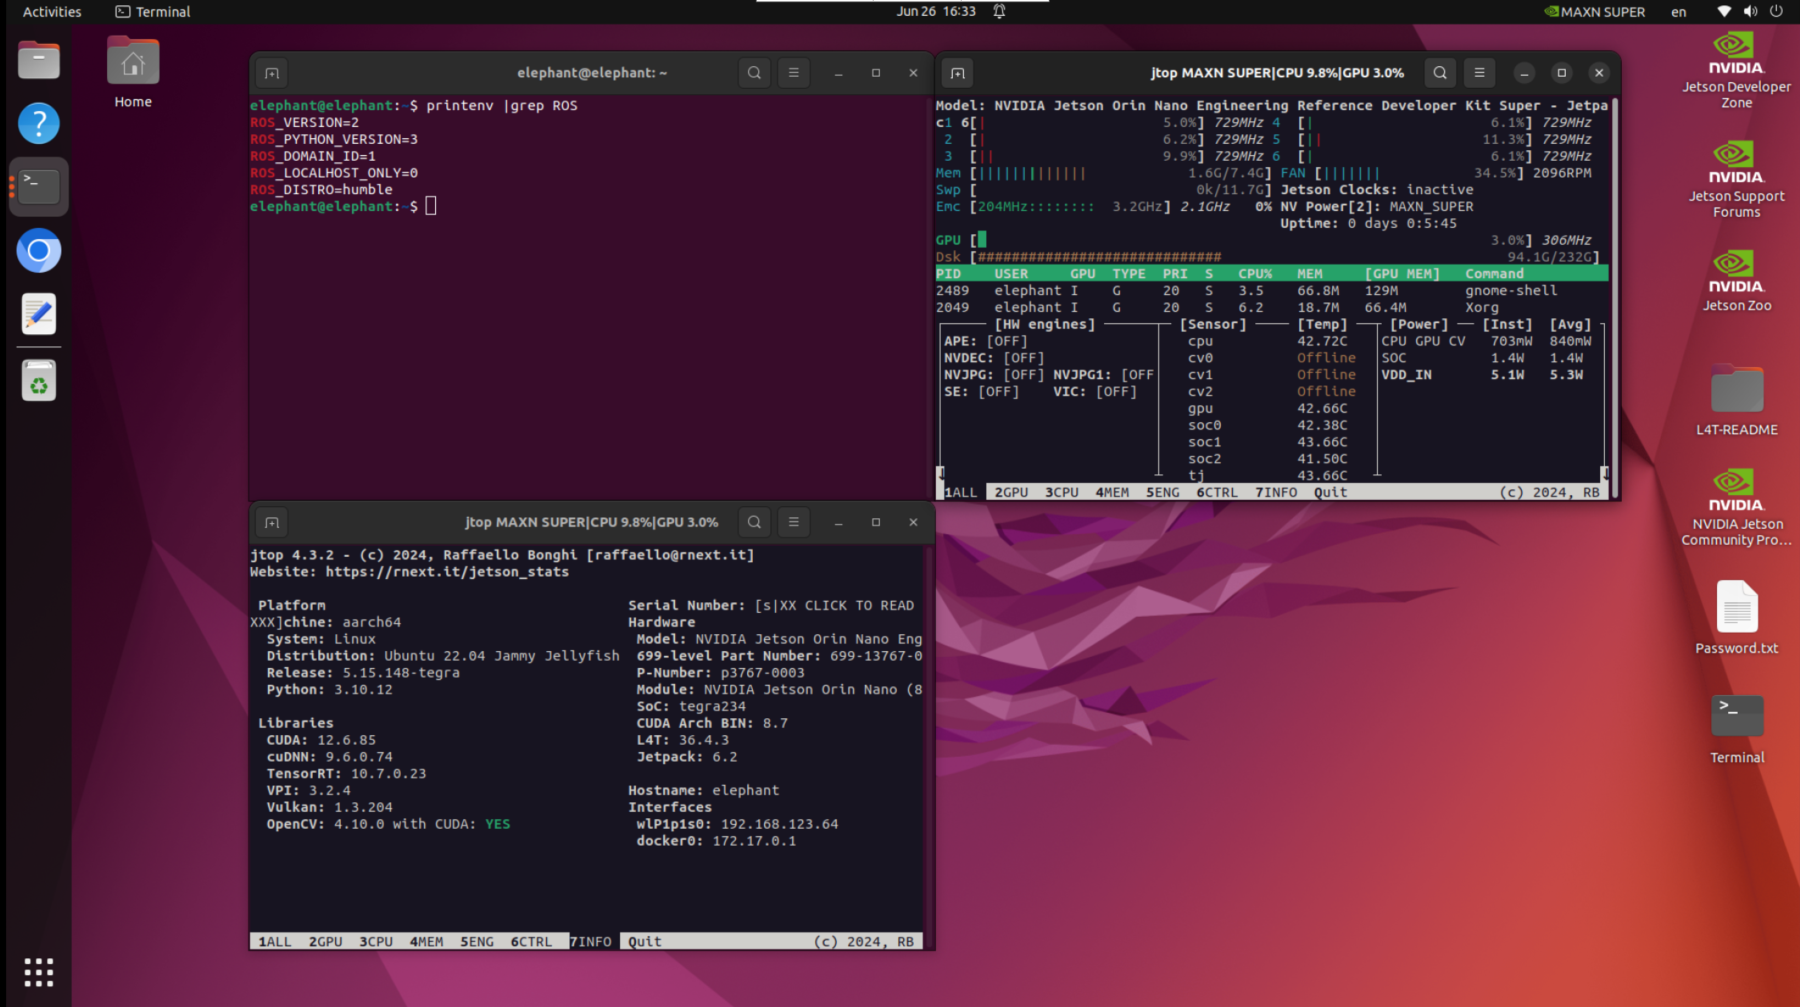Open the system menu via the volume icon
The width and height of the screenshot is (1800, 1007).
pyautogui.click(x=1750, y=12)
